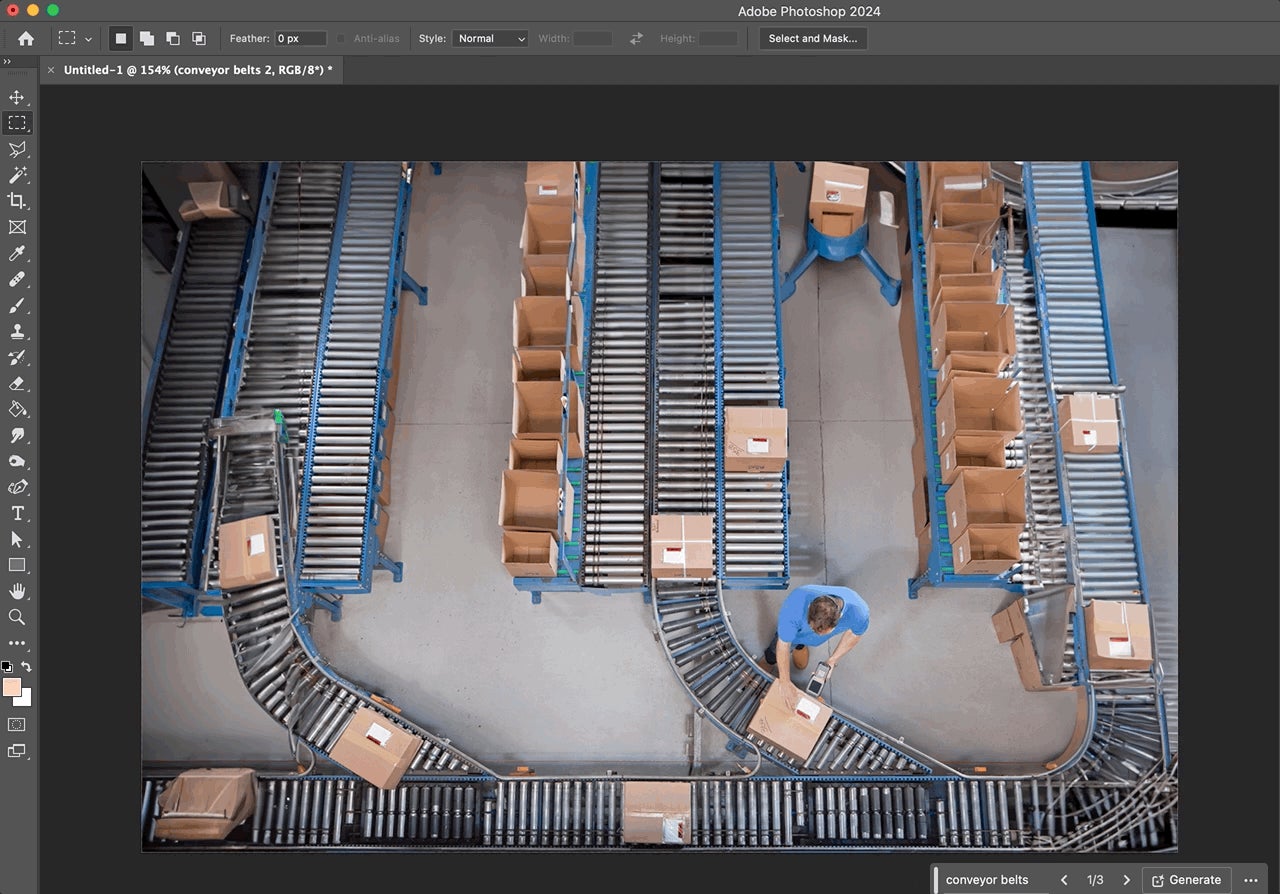Select the Paint Bucket tool
Screen dimensions: 1280x894
[x=17, y=409]
